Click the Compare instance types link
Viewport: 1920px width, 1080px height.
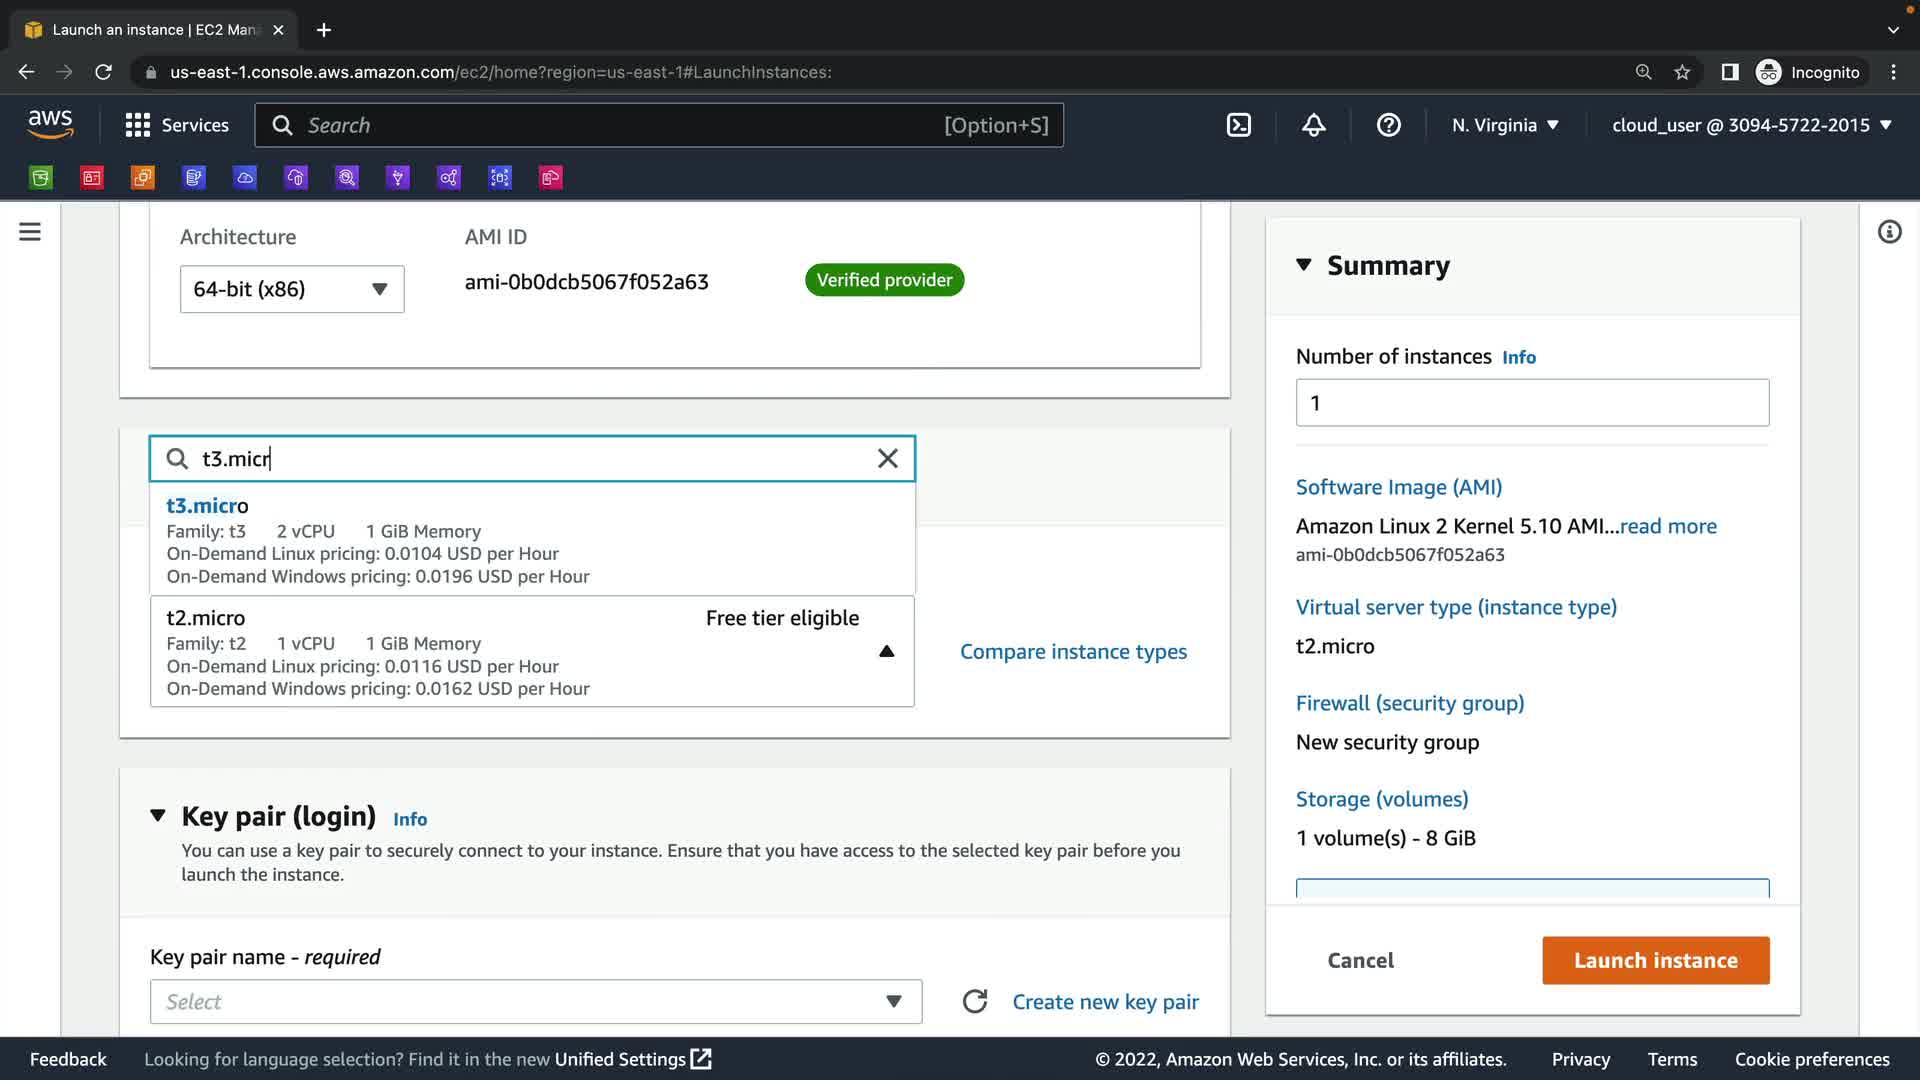tap(1073, 652)
